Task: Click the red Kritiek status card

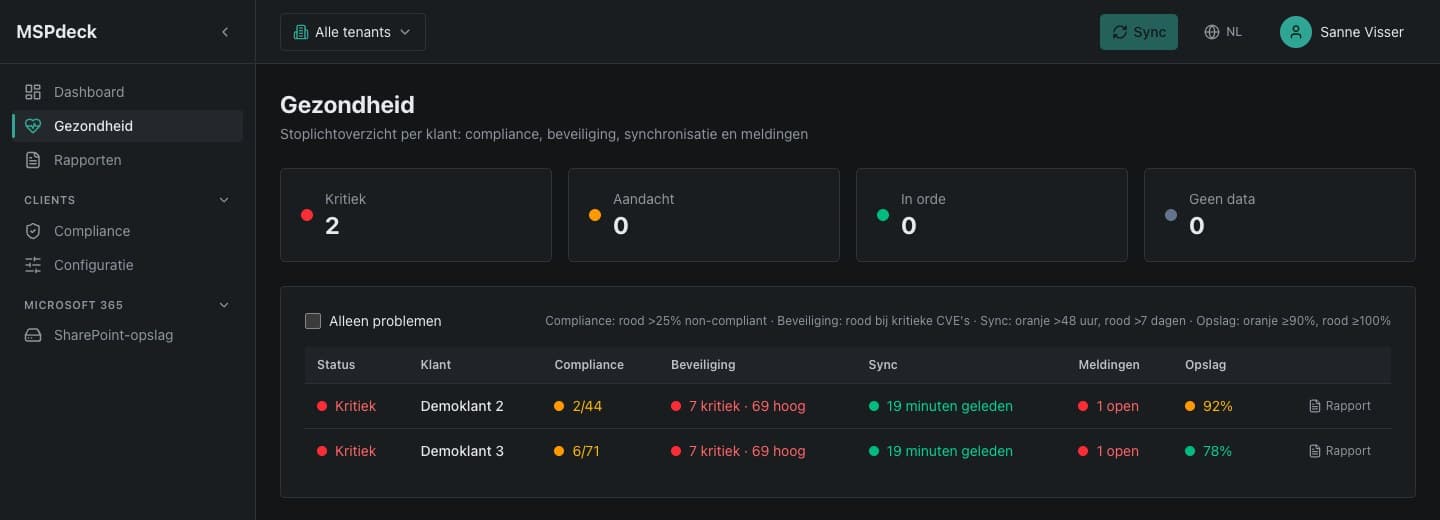Action: coord(416,215)
